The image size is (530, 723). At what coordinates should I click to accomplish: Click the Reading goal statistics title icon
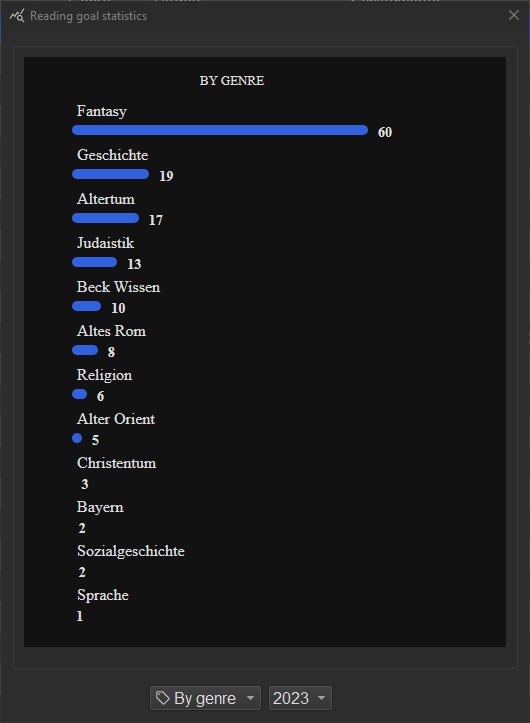17,16
